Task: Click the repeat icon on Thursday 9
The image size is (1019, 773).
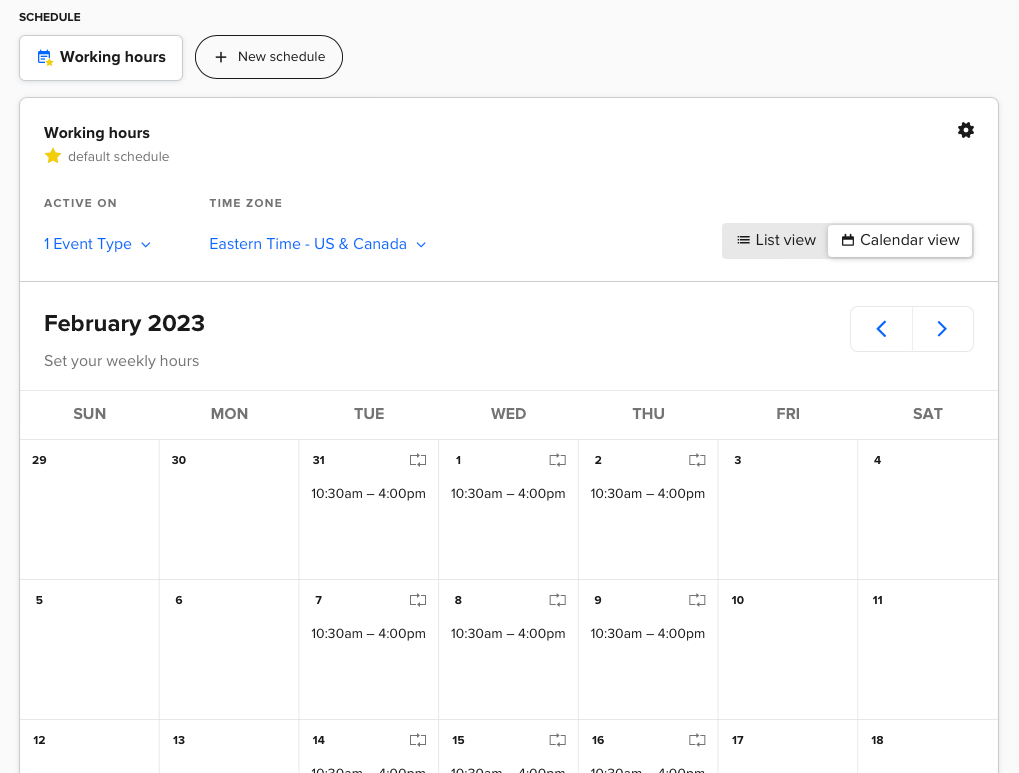Action: (x=697, y=600)
